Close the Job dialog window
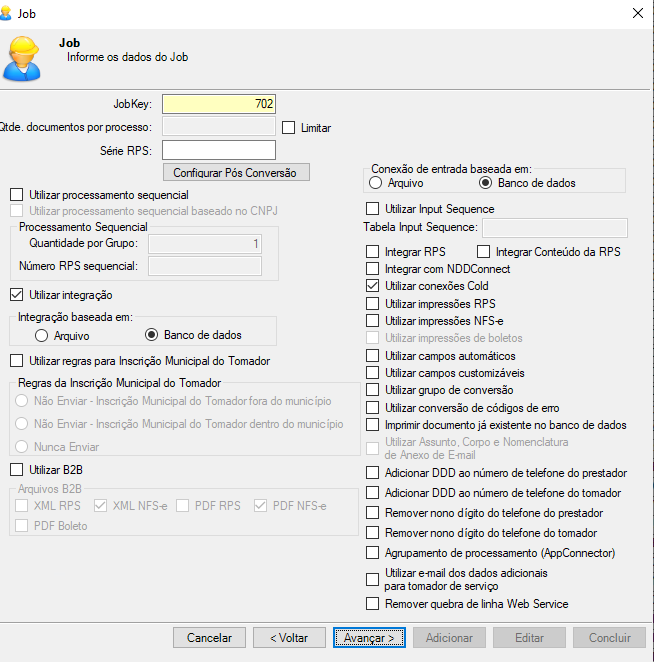 (637, 12)
